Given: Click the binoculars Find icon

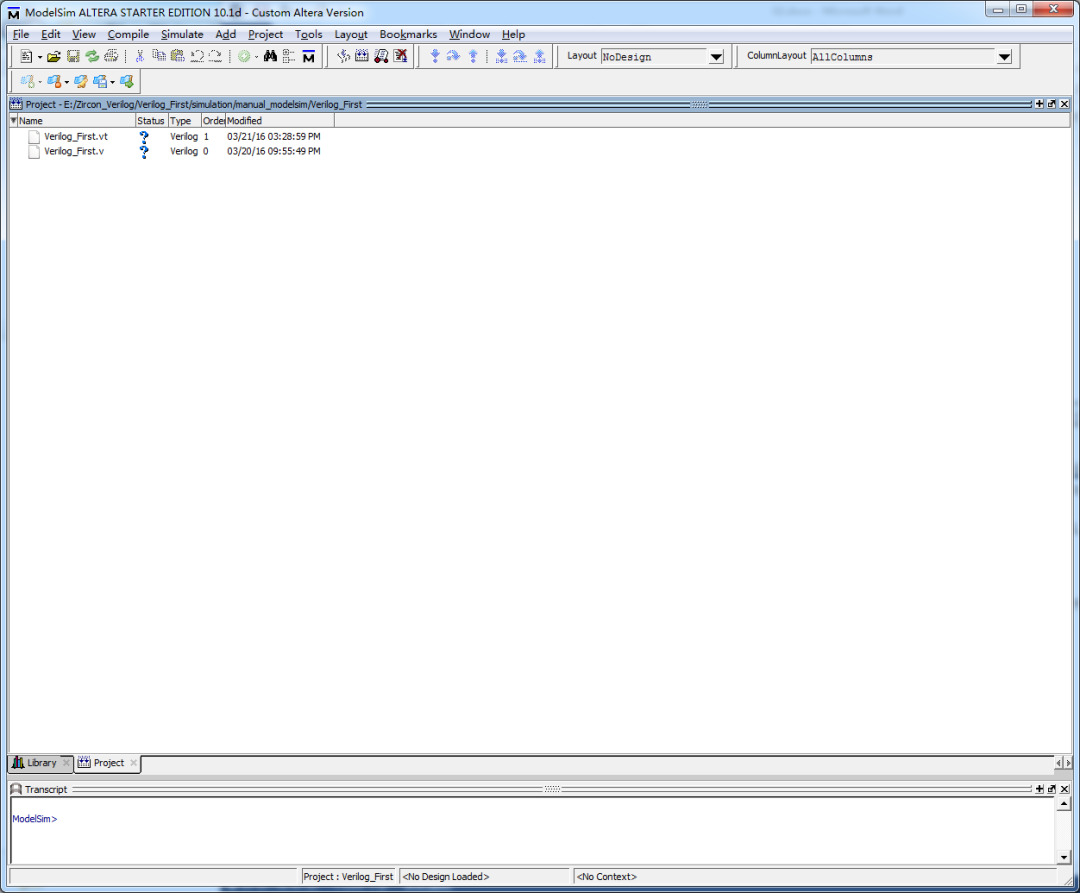Looking at the screenshot, I should pos(270,56).
